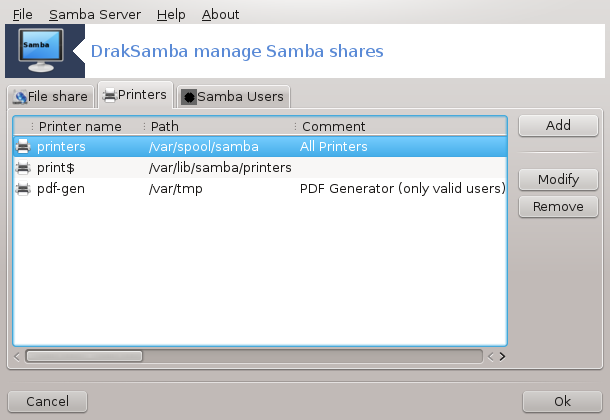Click the scrollbar's second left arrow near right end
This screenshot has width=610, height=420.
pos(491,357)
